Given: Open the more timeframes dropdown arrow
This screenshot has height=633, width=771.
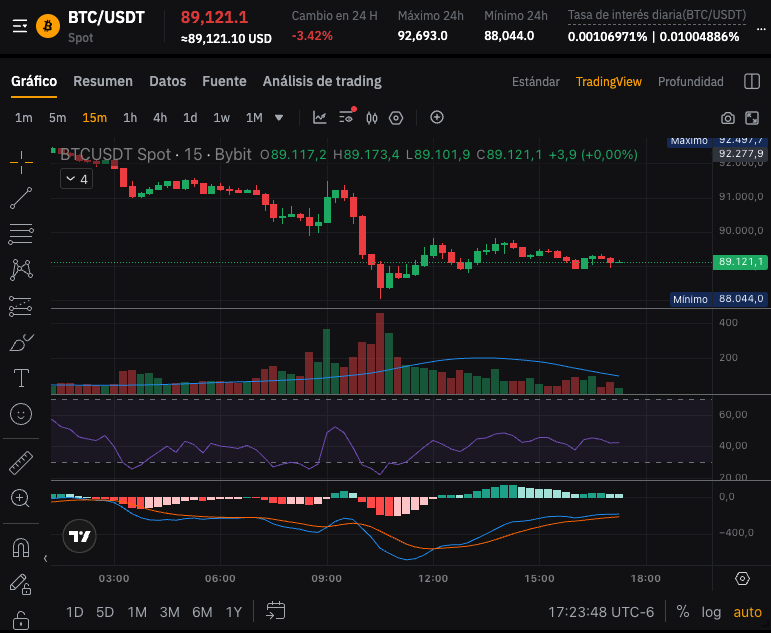Looking at the screenshot, I should [279, 118].
